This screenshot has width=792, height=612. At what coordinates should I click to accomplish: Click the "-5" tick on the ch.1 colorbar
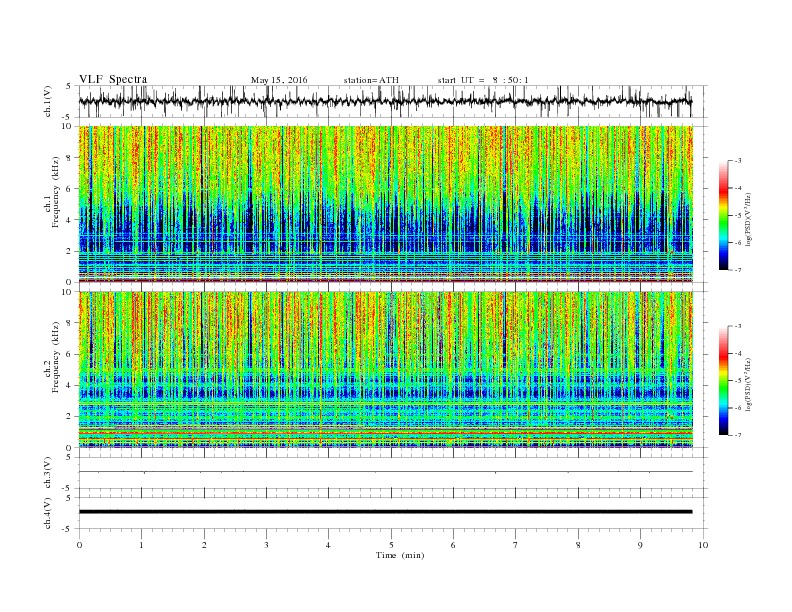[x=738, y=216]
